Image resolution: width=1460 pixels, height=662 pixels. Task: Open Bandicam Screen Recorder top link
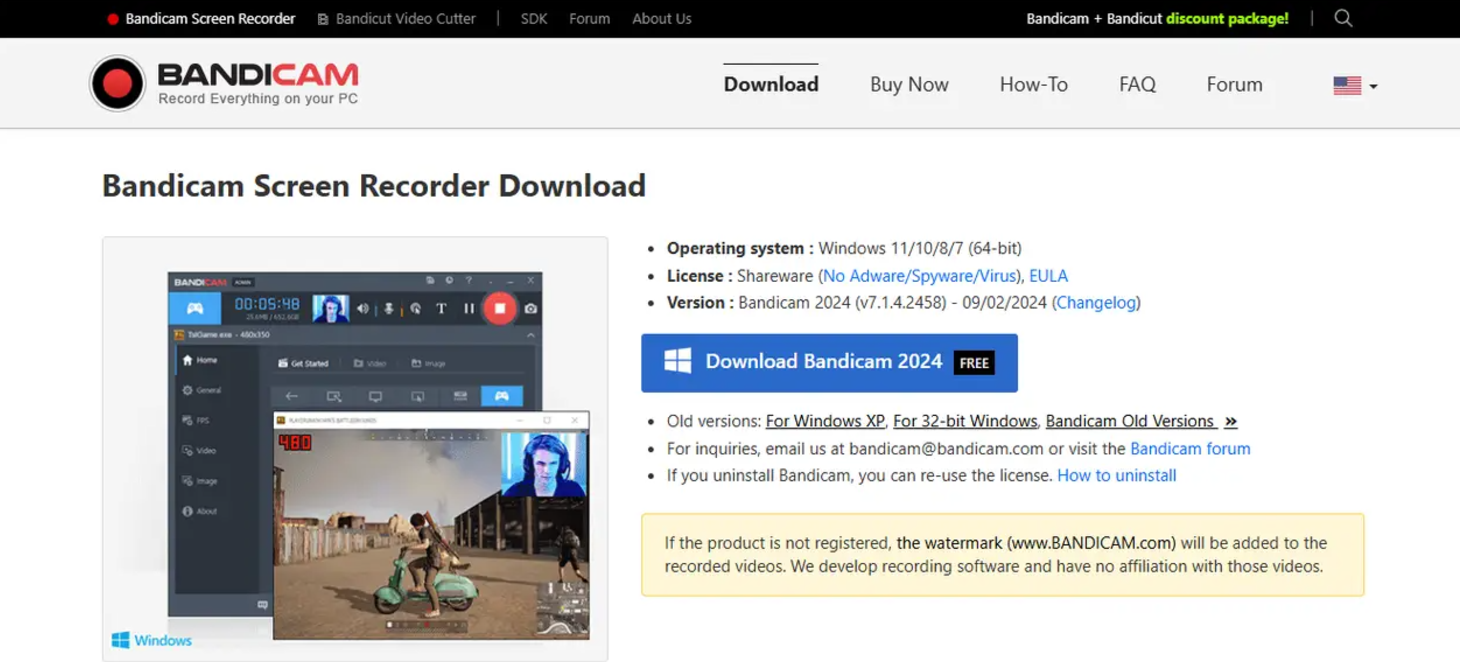pos(200,18)
